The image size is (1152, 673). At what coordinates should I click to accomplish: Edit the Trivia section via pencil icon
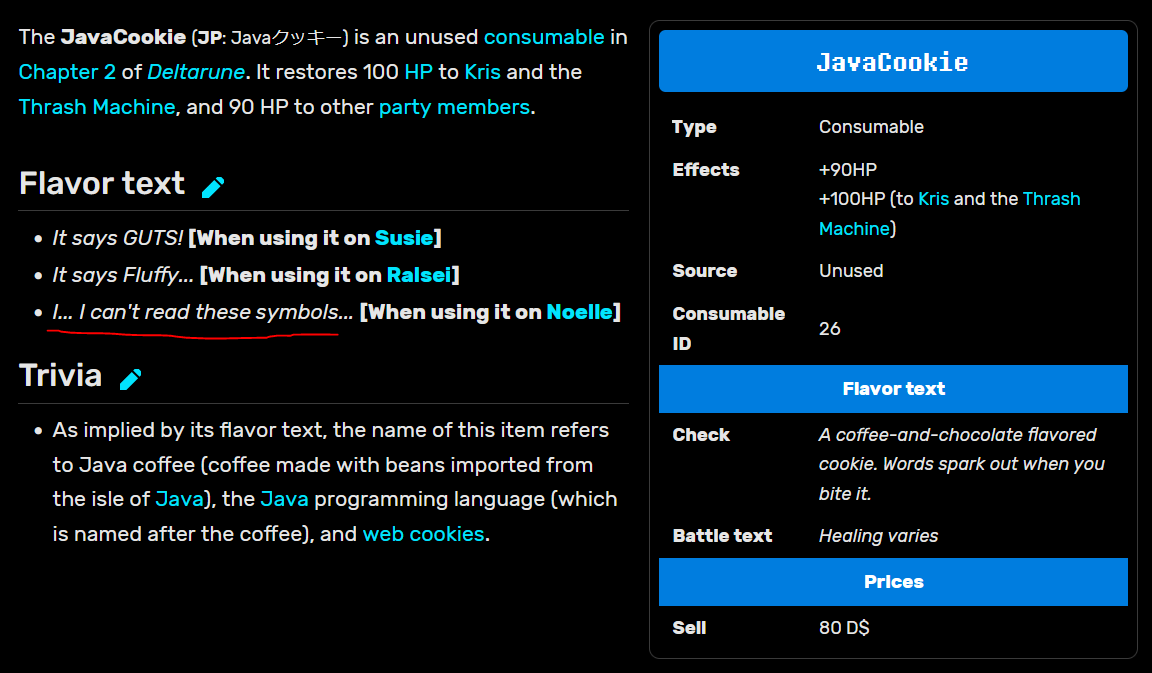131,379
